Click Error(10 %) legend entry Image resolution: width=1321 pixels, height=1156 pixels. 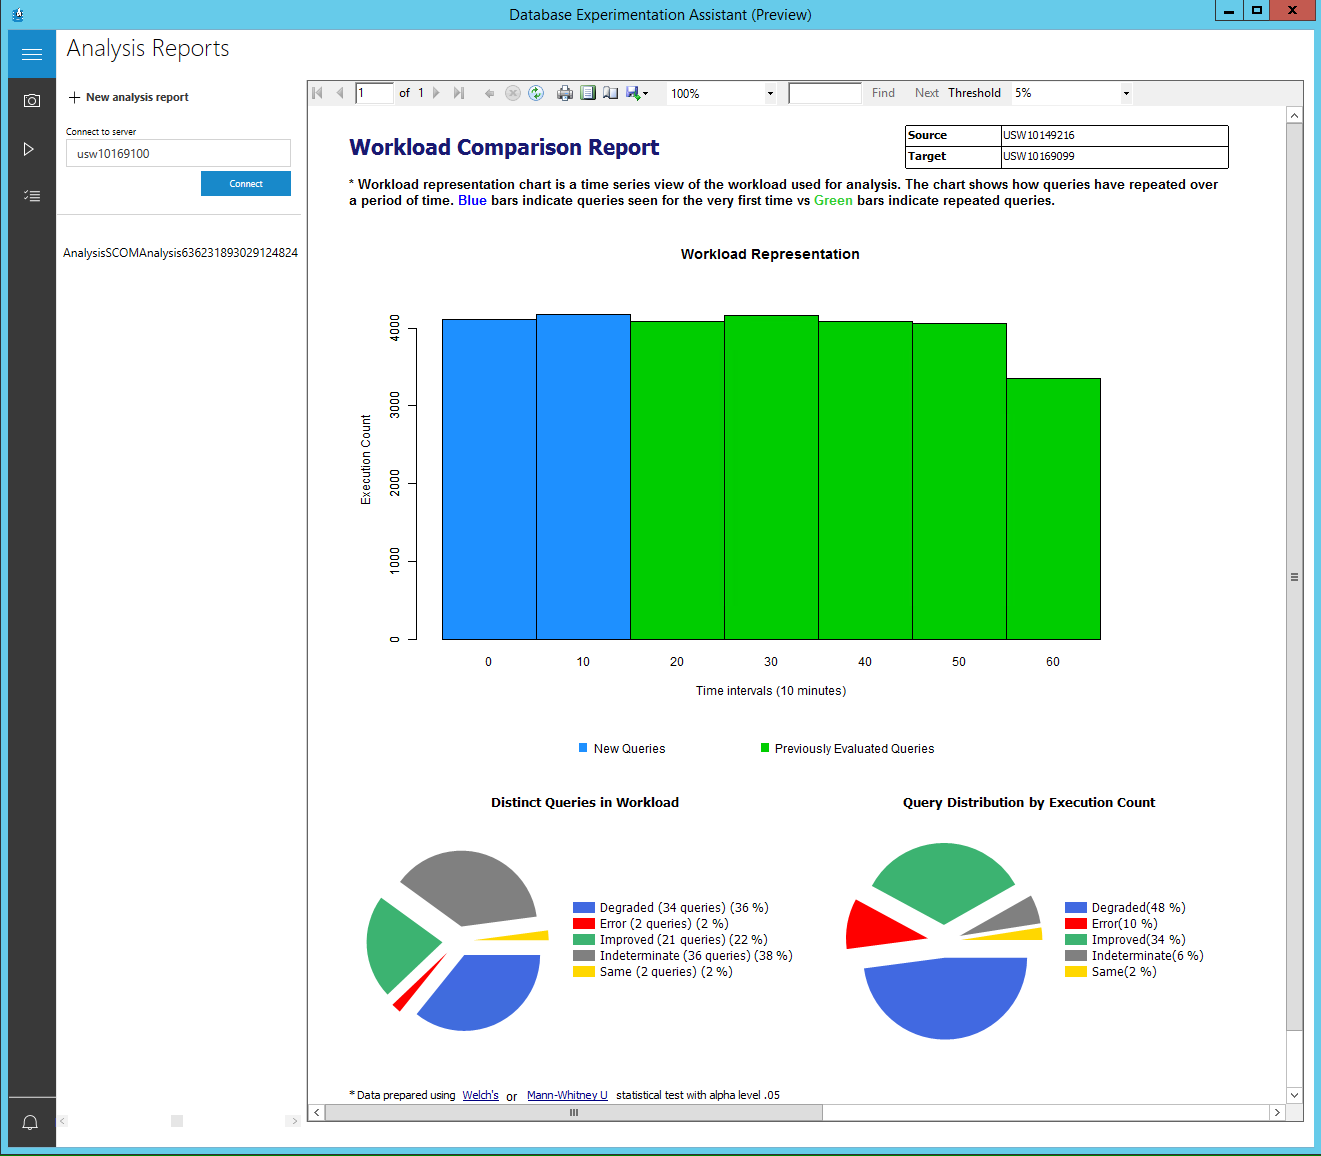click(1111, 924)
